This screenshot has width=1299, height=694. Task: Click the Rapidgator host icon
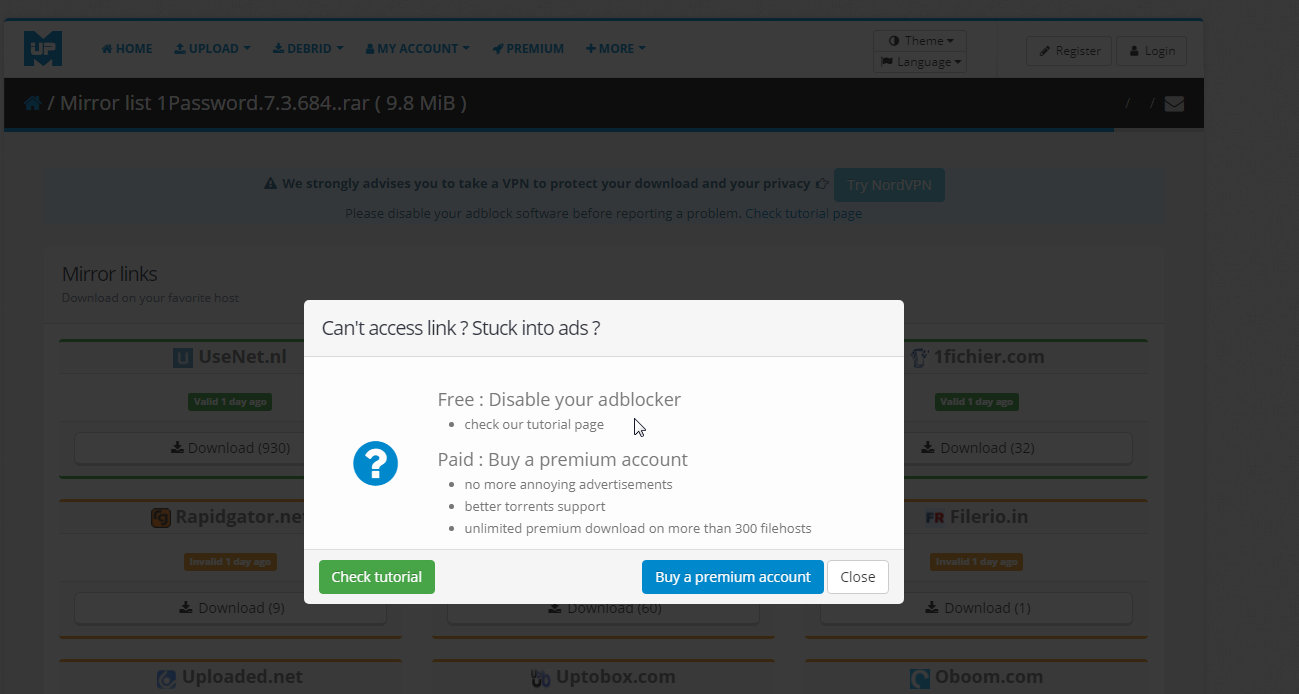pyautogui.click(x=161, y=517)
